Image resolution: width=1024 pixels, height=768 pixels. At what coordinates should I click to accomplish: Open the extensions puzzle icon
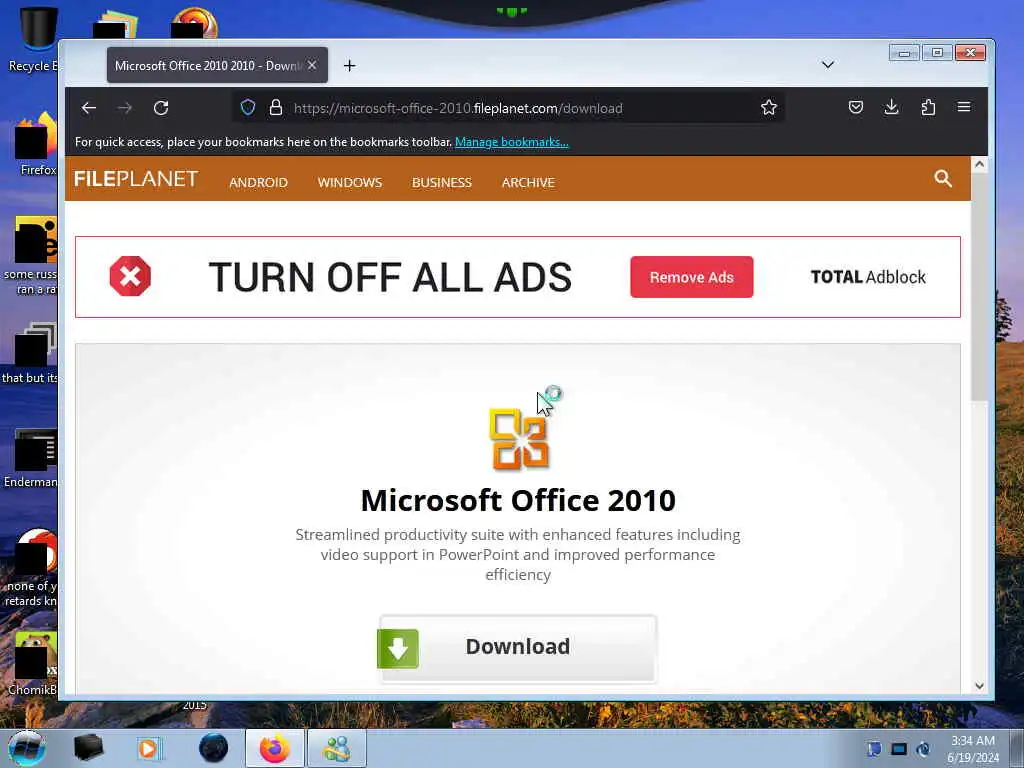(928, 107)
